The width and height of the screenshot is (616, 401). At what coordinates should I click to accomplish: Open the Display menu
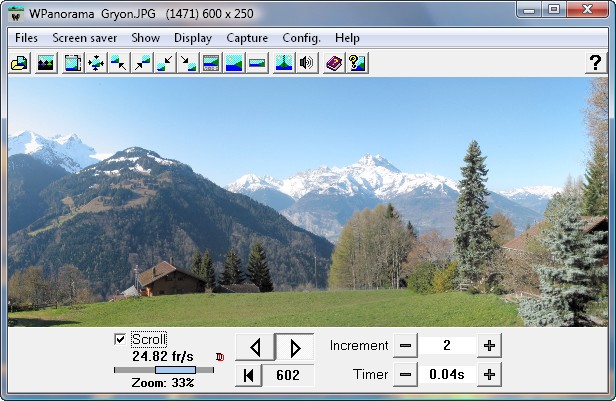193,38
